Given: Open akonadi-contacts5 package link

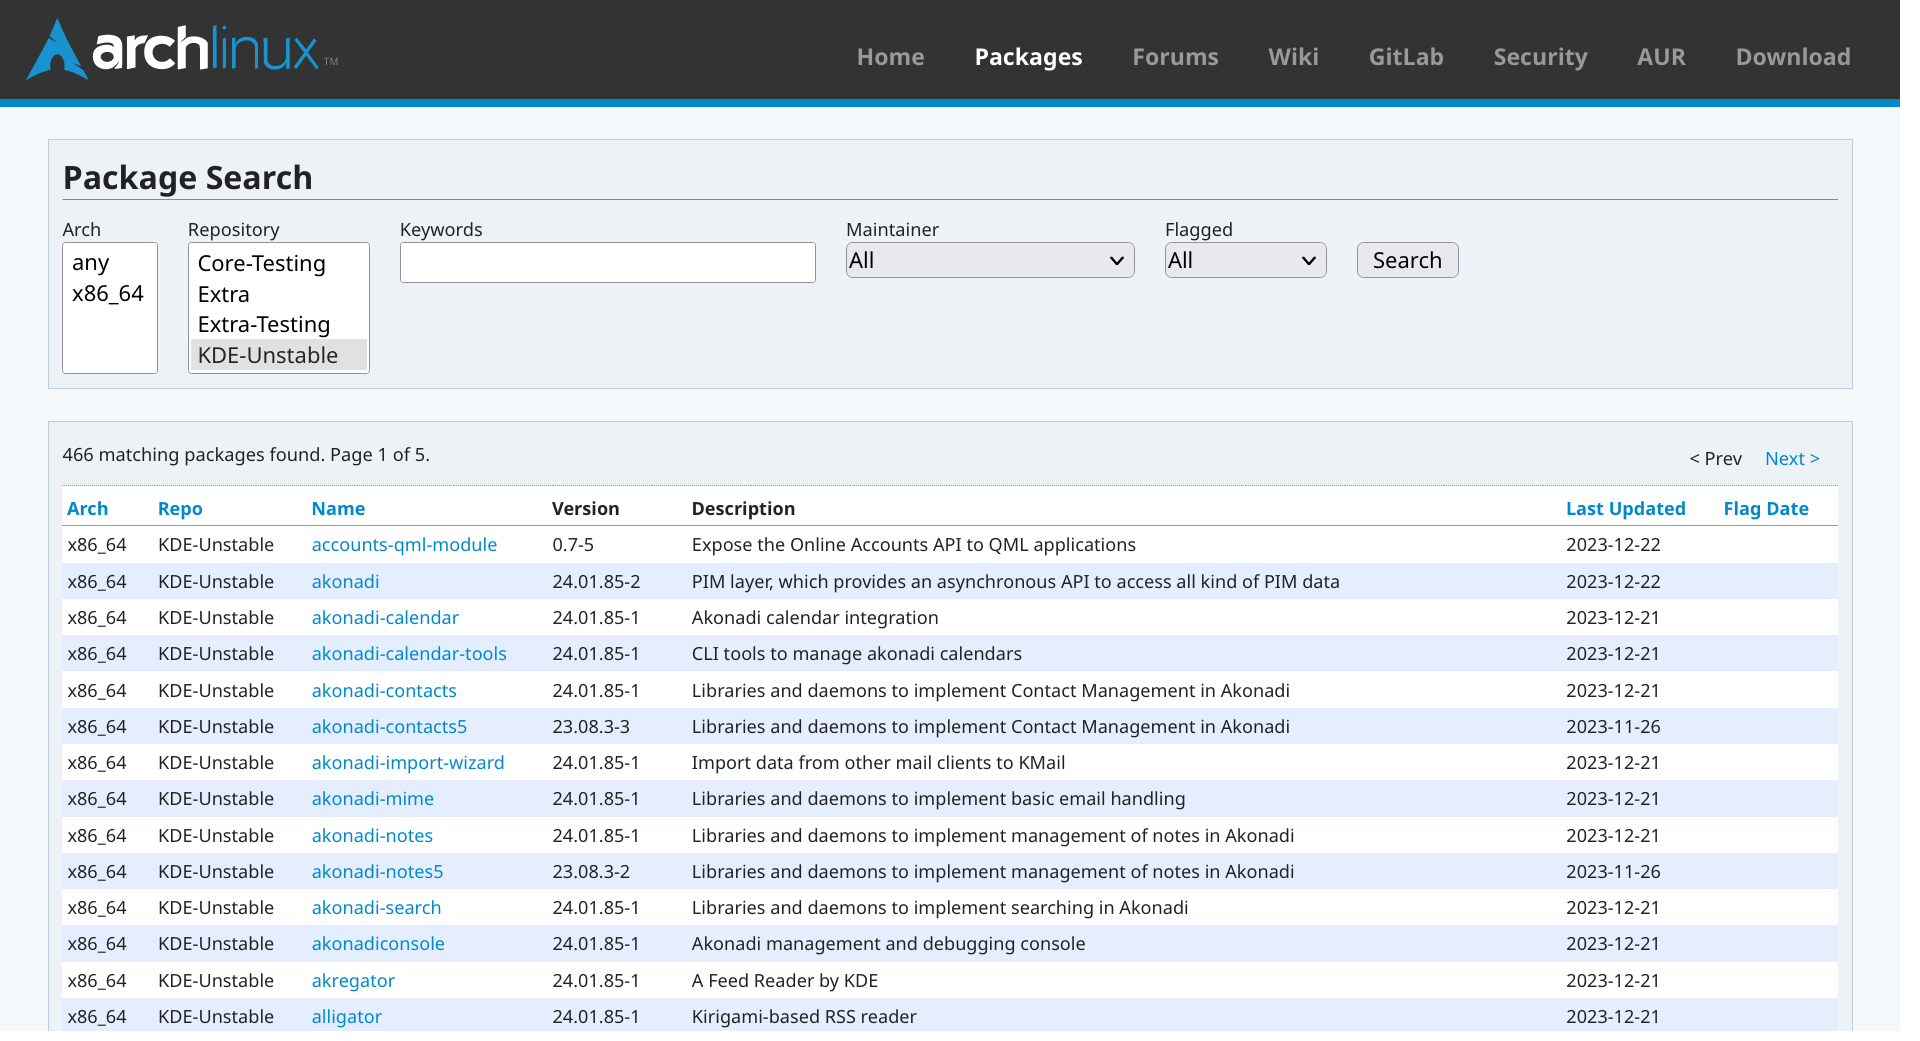Looking at the screenshot, I should click(x=389, y=726).
